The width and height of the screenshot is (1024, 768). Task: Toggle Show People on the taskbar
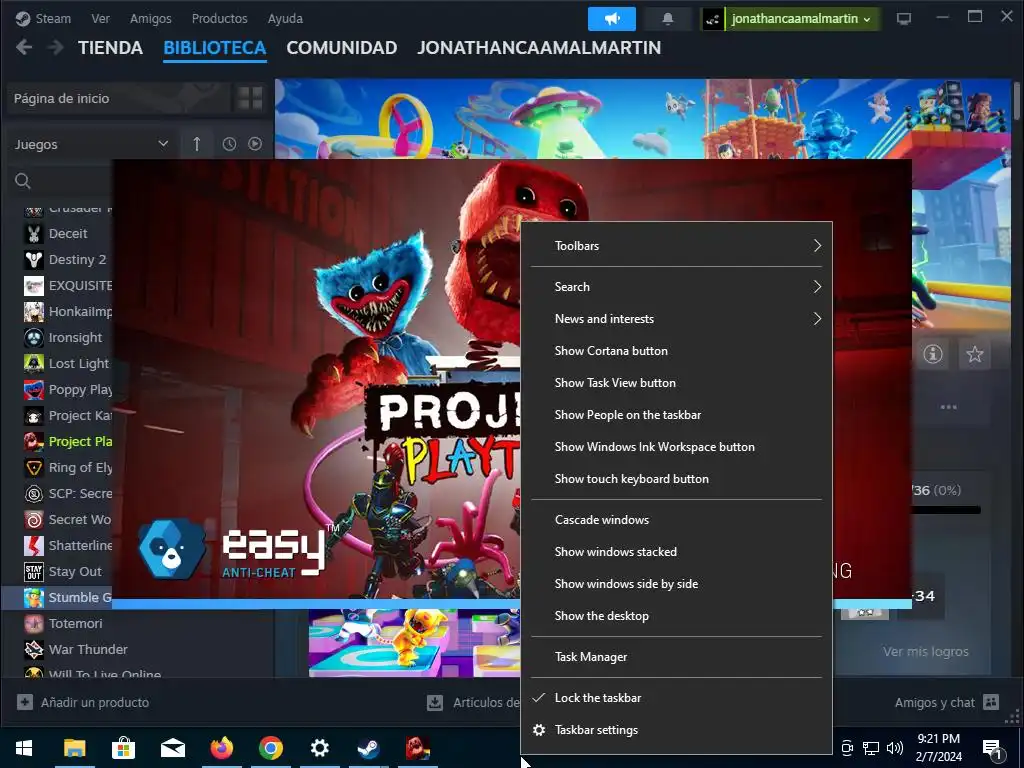click(677, 415)
